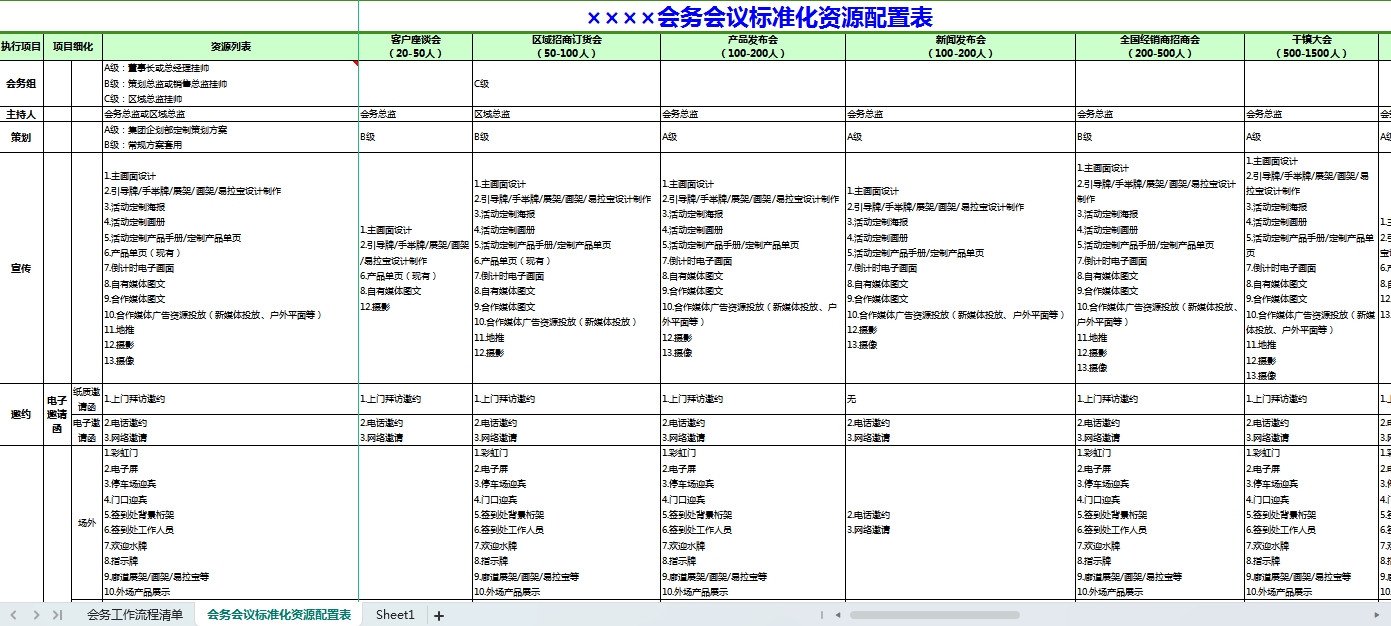Click the 区域招商订货会 (50-100人) column header

[566, 46]
